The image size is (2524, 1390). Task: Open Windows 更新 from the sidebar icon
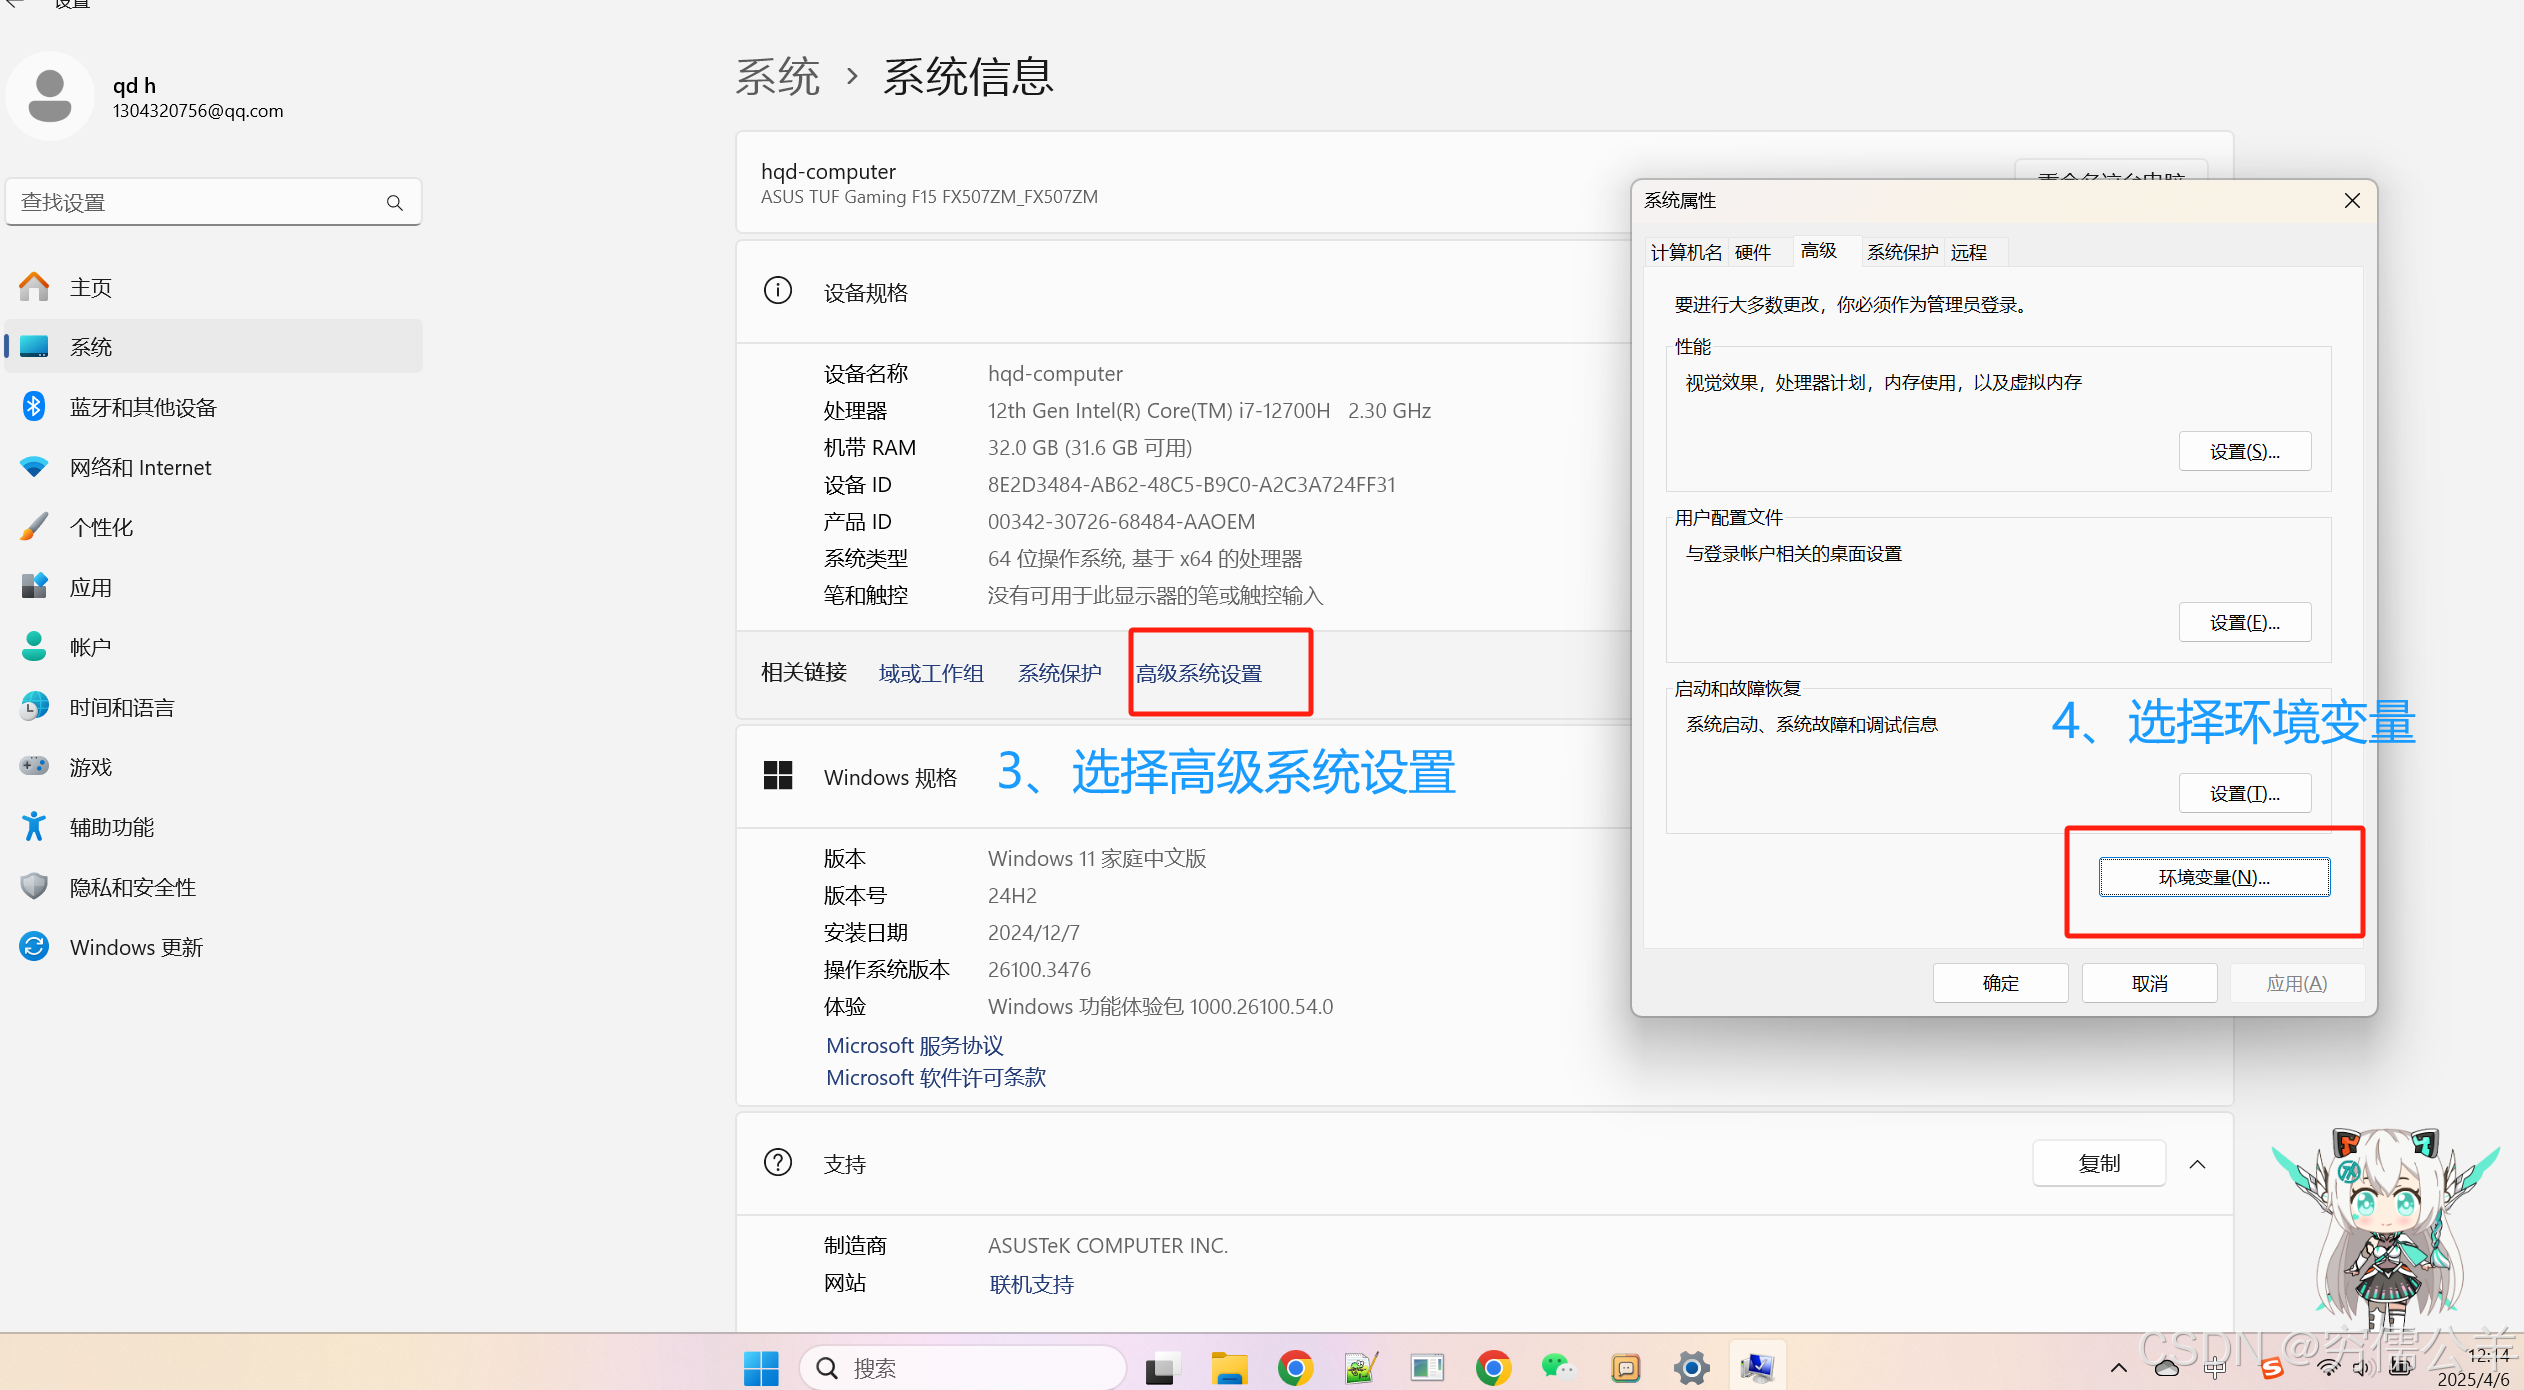(x=33, y=946)
